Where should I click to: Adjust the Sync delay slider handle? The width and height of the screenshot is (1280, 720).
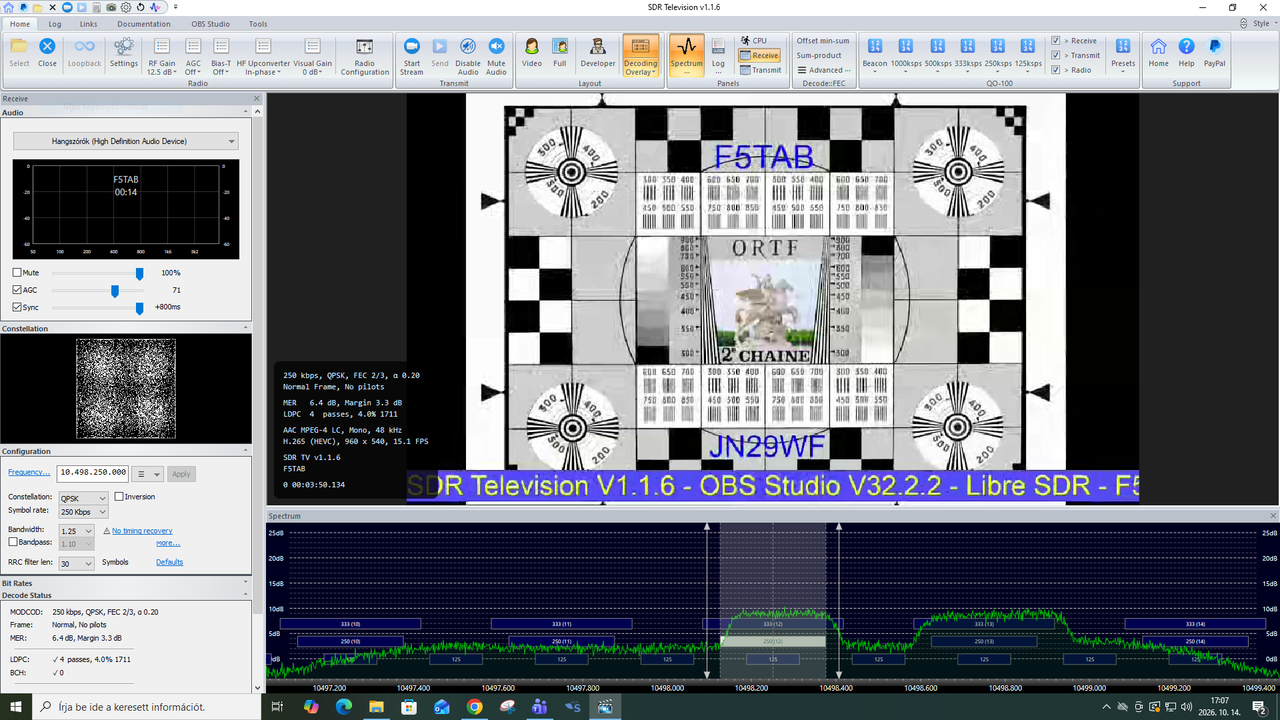pyautogui.click(x=139, y=307)
